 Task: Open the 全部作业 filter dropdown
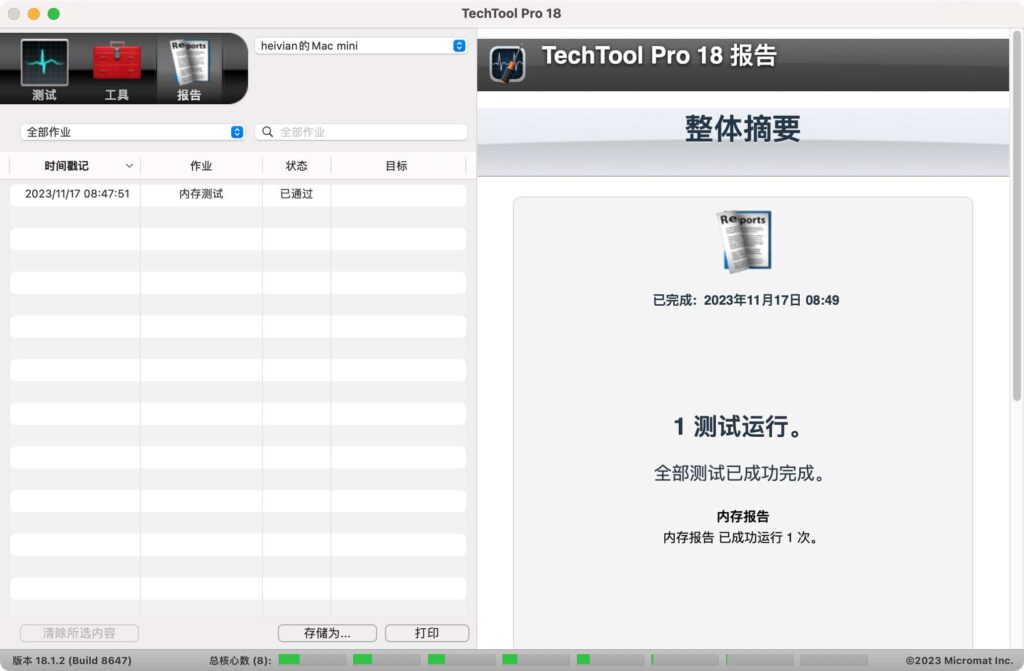[130, 131]
